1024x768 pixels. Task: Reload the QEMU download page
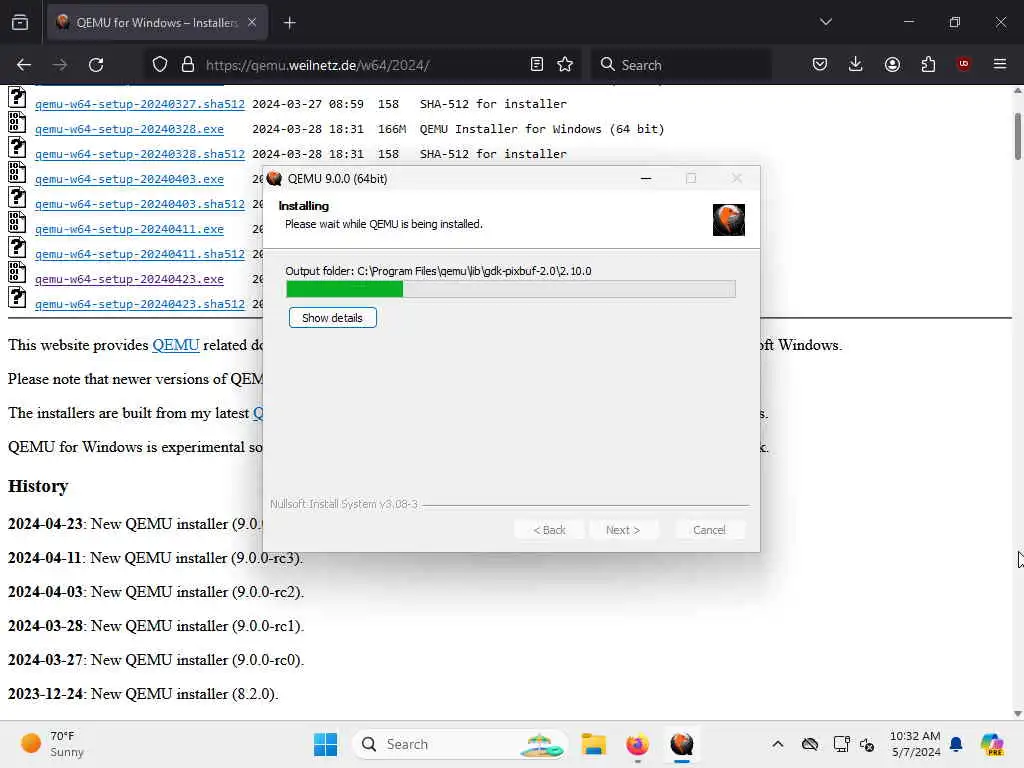[x=96, y=65]
